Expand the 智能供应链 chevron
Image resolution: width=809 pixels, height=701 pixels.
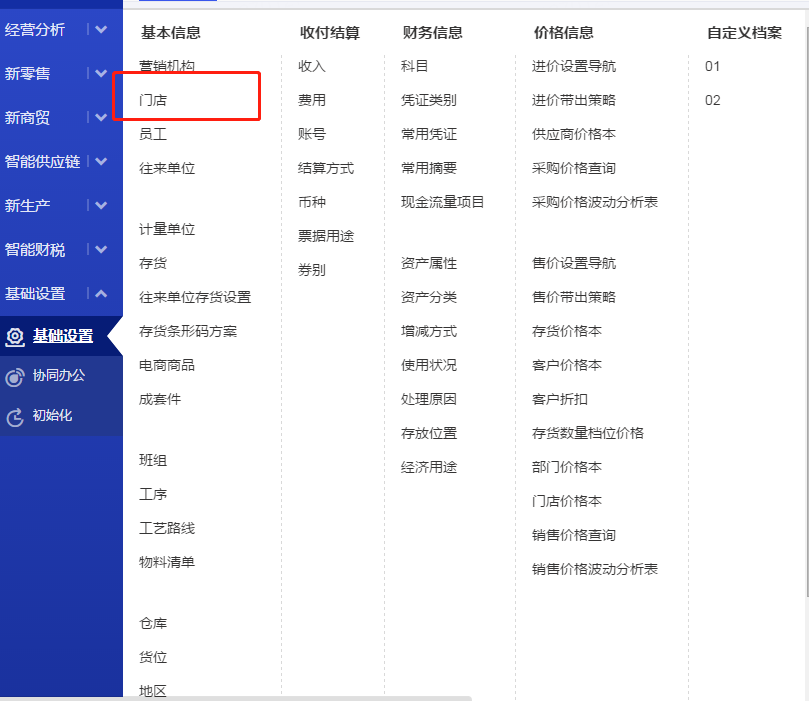[x=101, y=161]
